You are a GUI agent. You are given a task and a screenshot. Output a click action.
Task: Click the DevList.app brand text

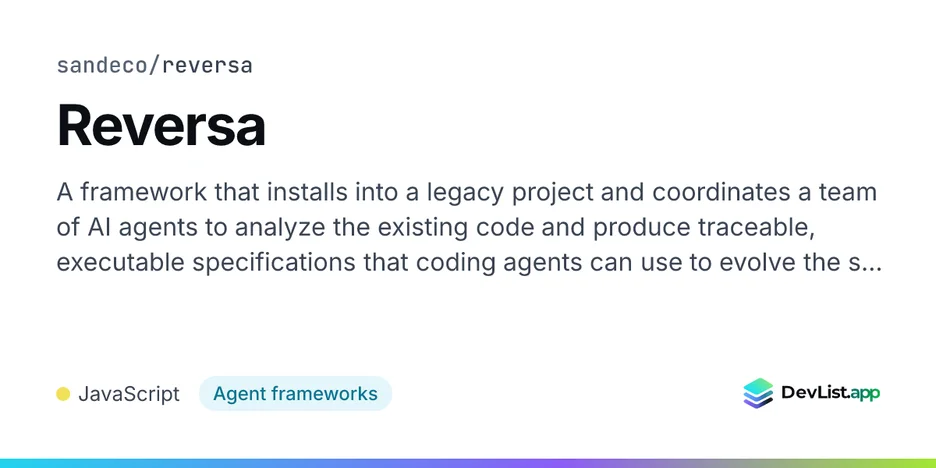(830, 393)
